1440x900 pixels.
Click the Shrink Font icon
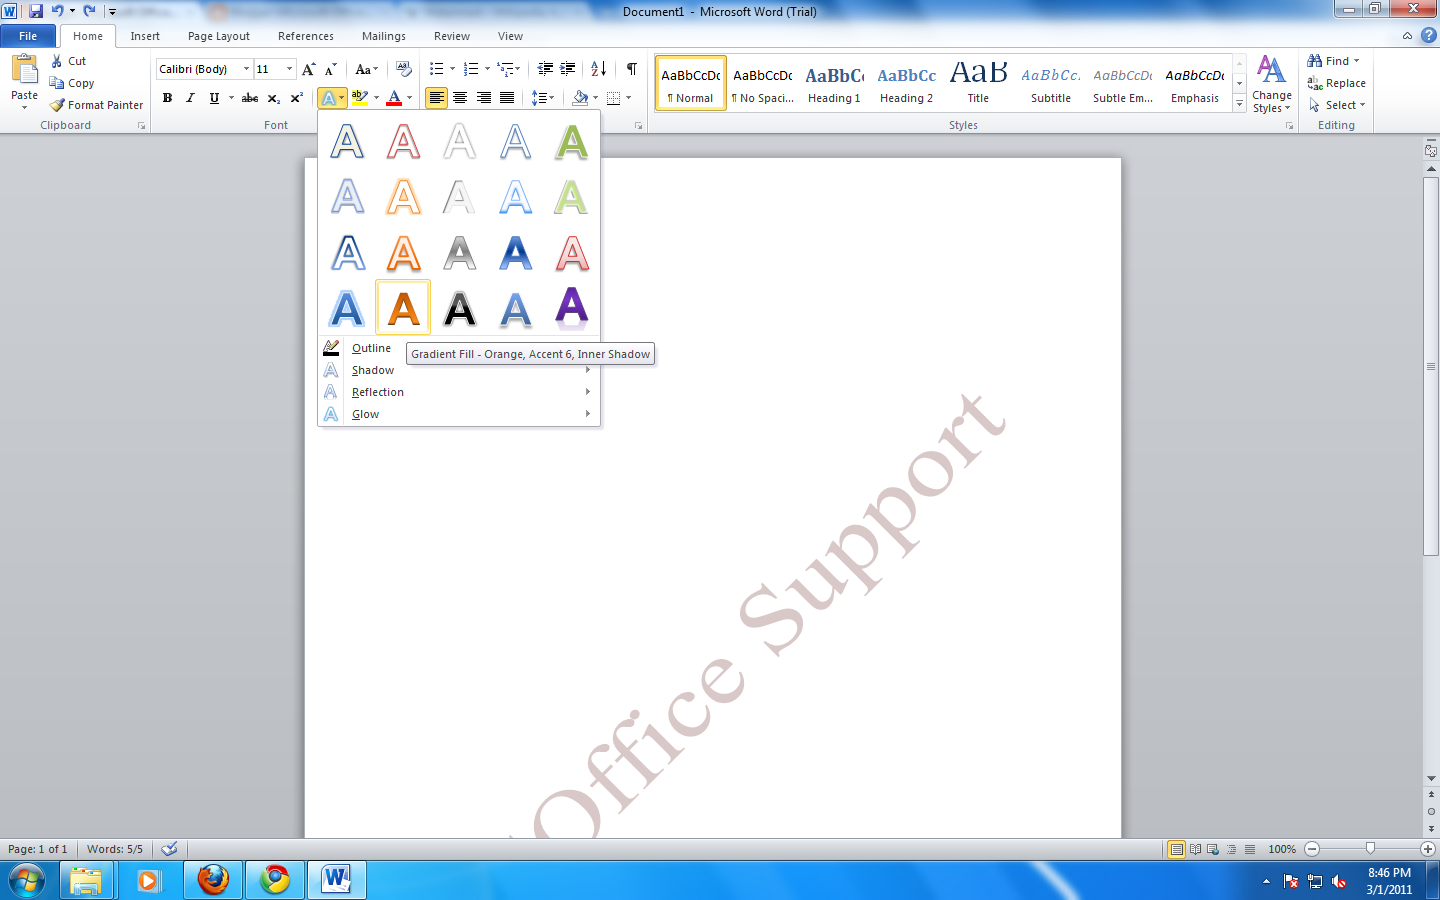[330, 69]
